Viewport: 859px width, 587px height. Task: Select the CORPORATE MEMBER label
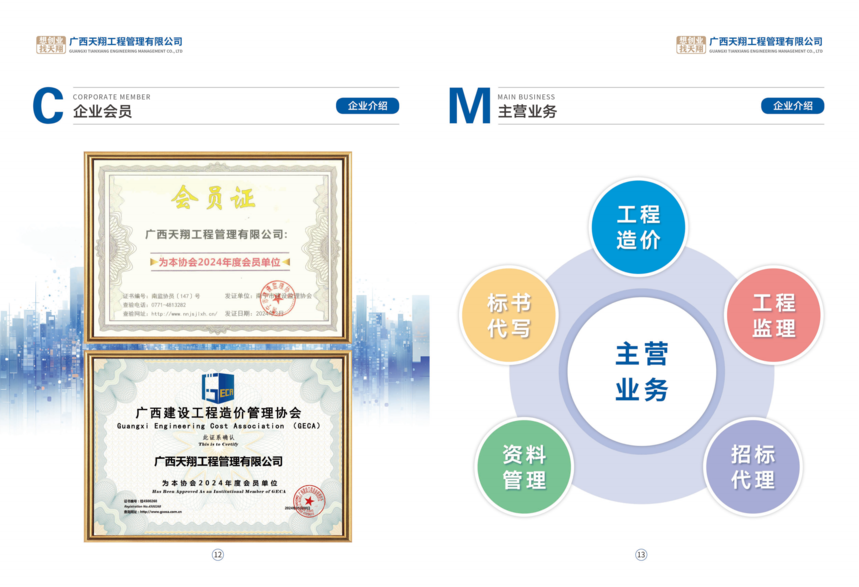click(112, 97)
